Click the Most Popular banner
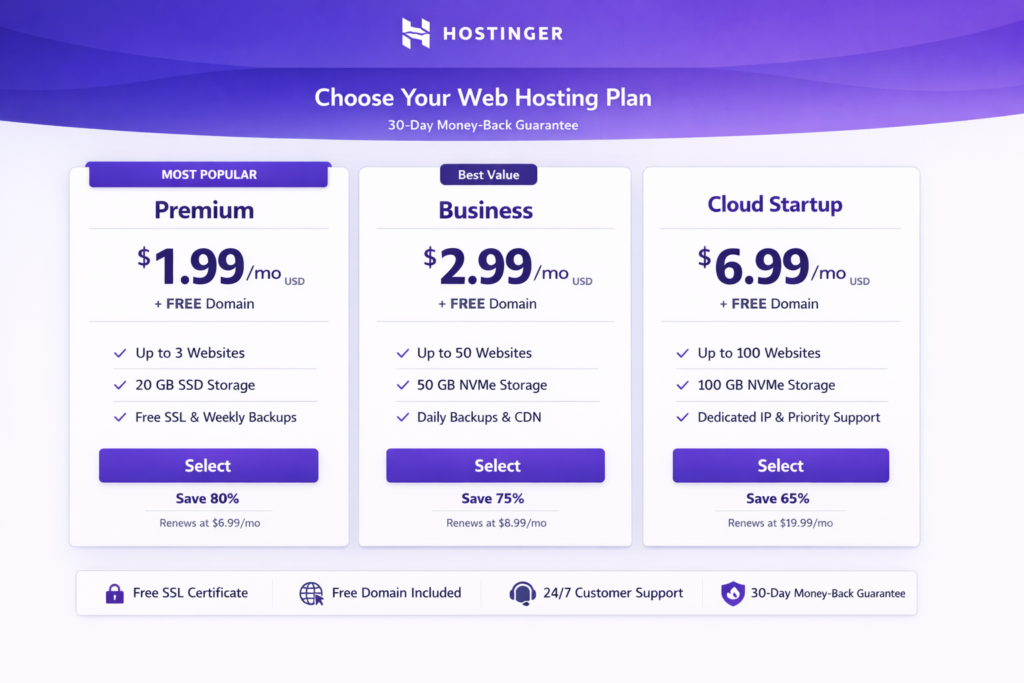This screenshot has height=683, width=1024. [209, 175]
